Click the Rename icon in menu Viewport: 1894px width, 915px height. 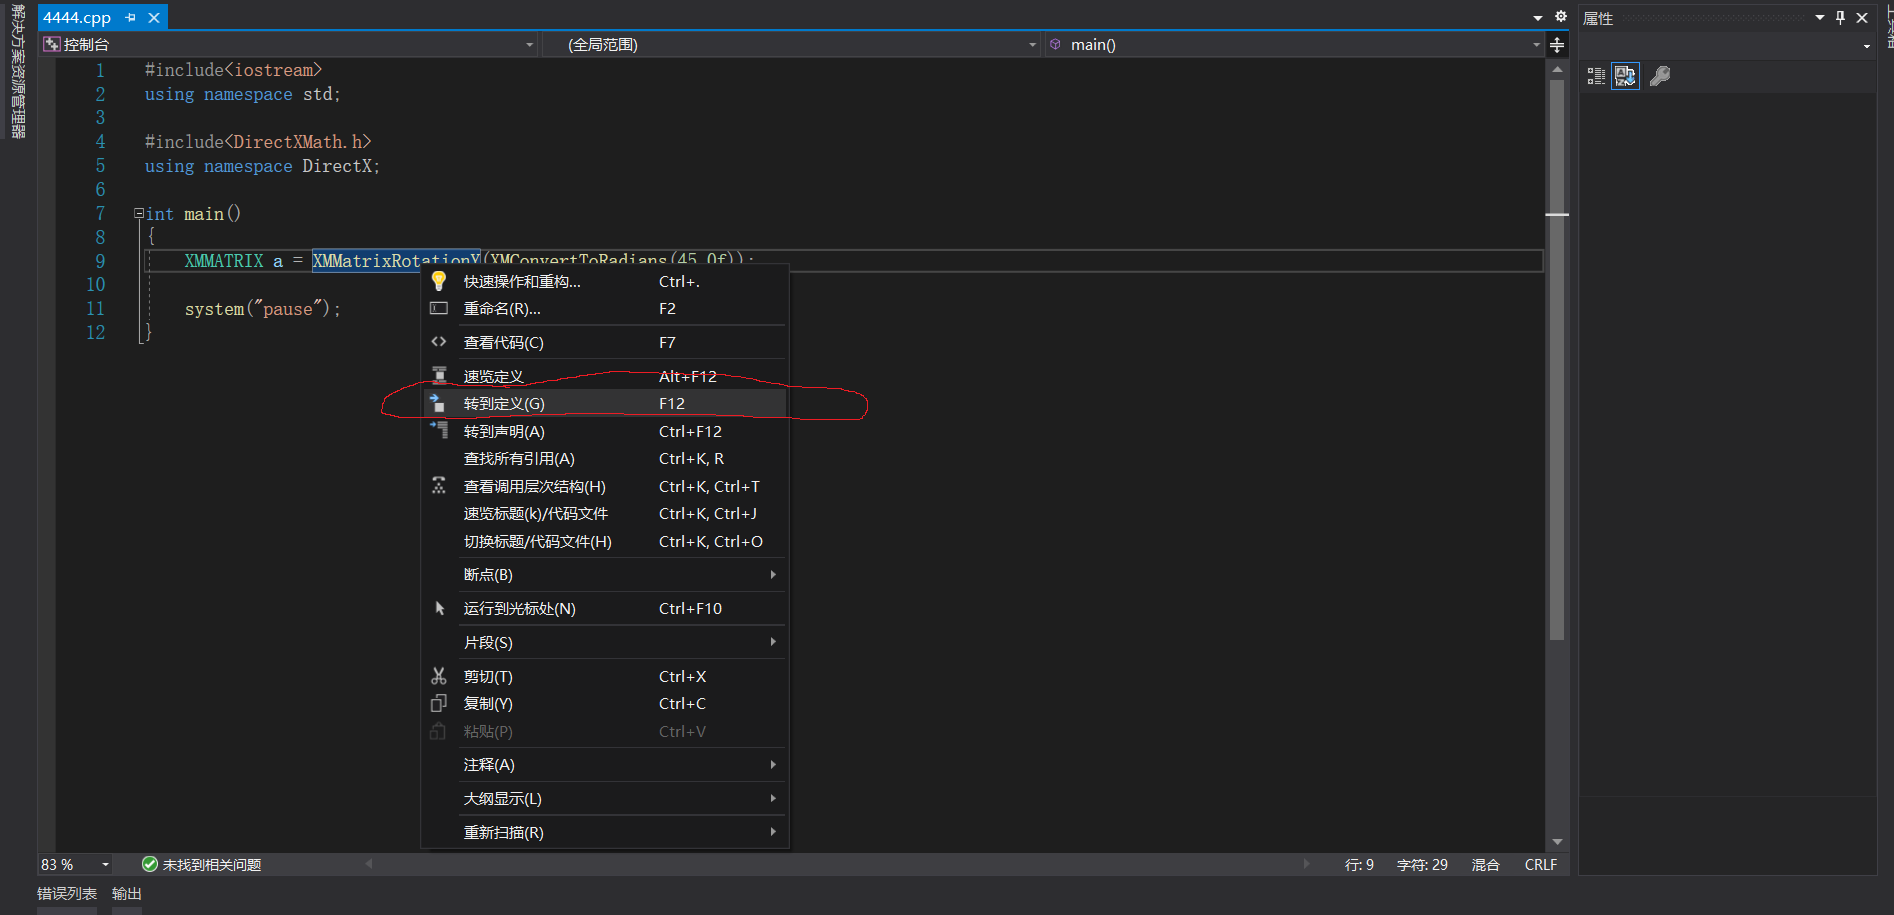pyautogui.click(x=438, y=308)
